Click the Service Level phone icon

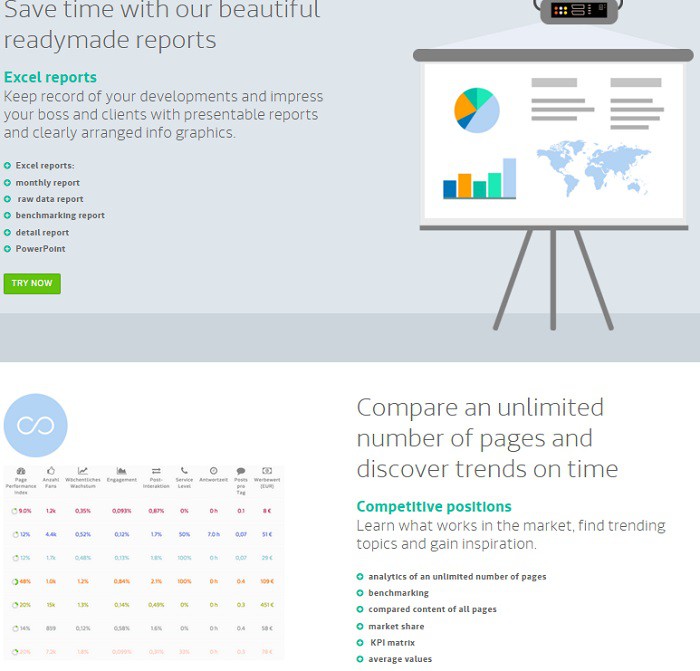point(184,470)
